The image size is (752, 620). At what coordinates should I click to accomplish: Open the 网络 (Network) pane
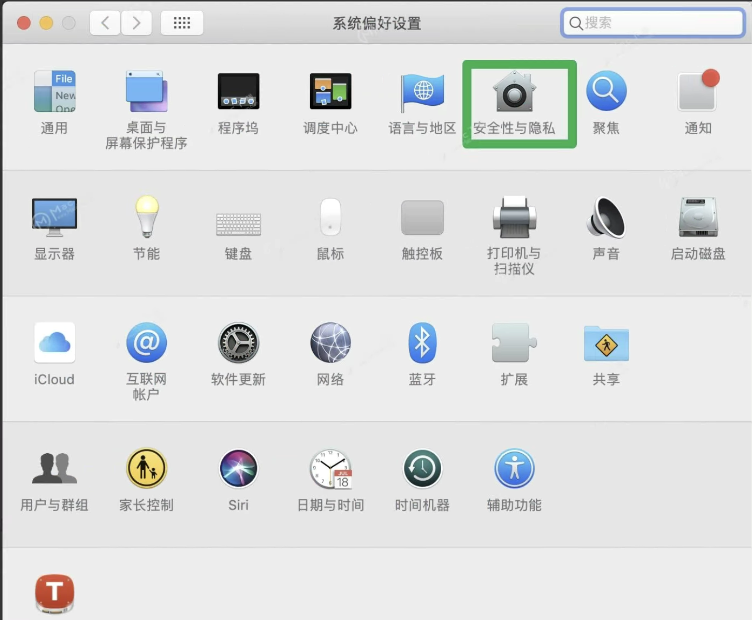tap(330, 343)
